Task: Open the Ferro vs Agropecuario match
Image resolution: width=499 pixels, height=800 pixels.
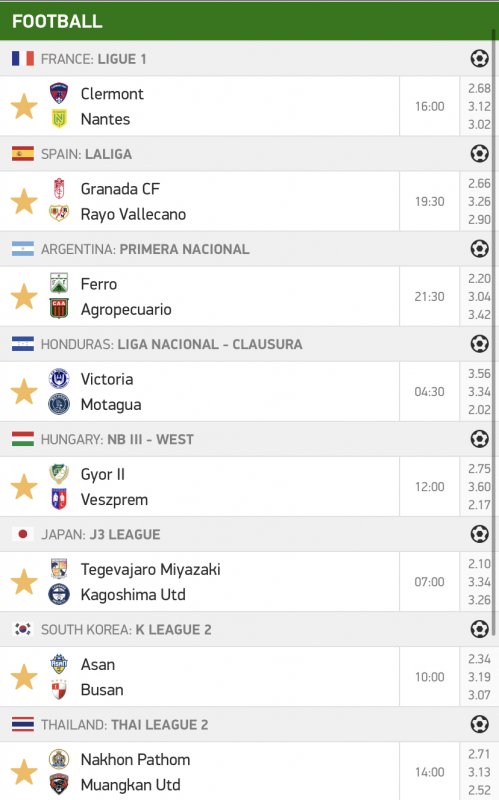Action: (199, 296)
